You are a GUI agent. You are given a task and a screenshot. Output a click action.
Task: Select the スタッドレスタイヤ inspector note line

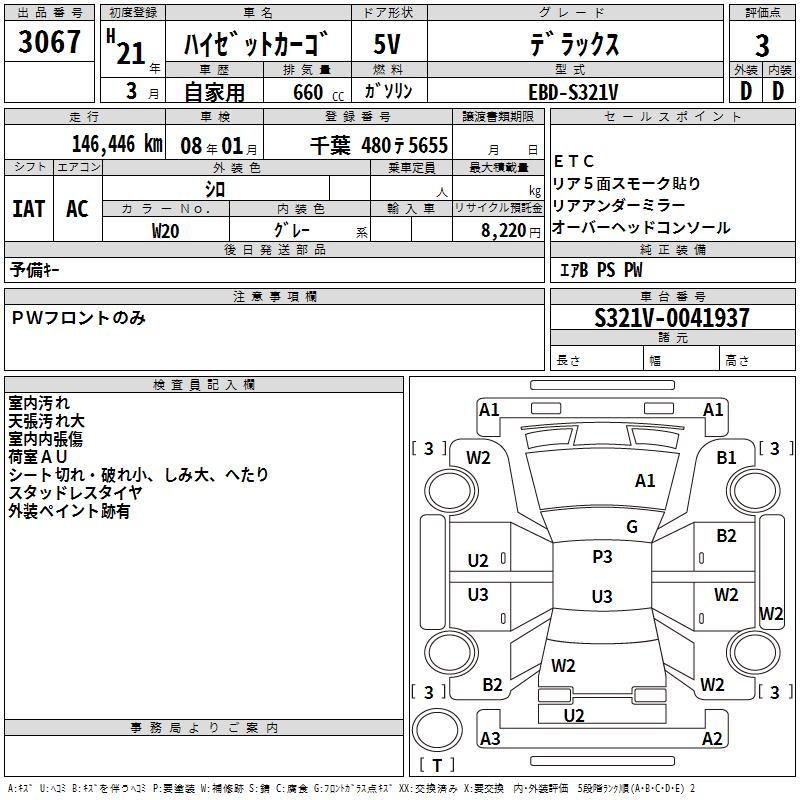75,493
